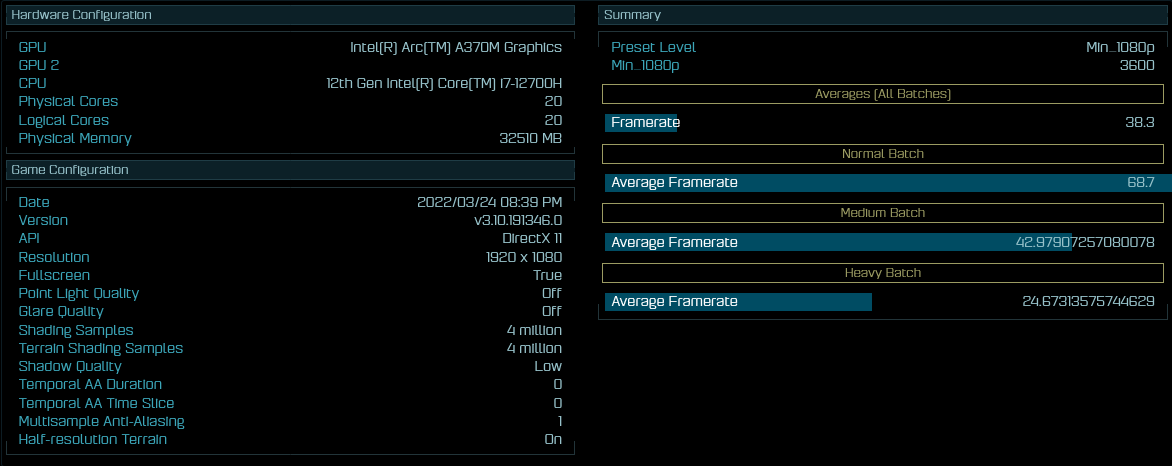The width and height of the screenshot is (1172, 466).
Task: Open the Heavy Batch section header
Action: pyautogui.click(x=883, y=272)
